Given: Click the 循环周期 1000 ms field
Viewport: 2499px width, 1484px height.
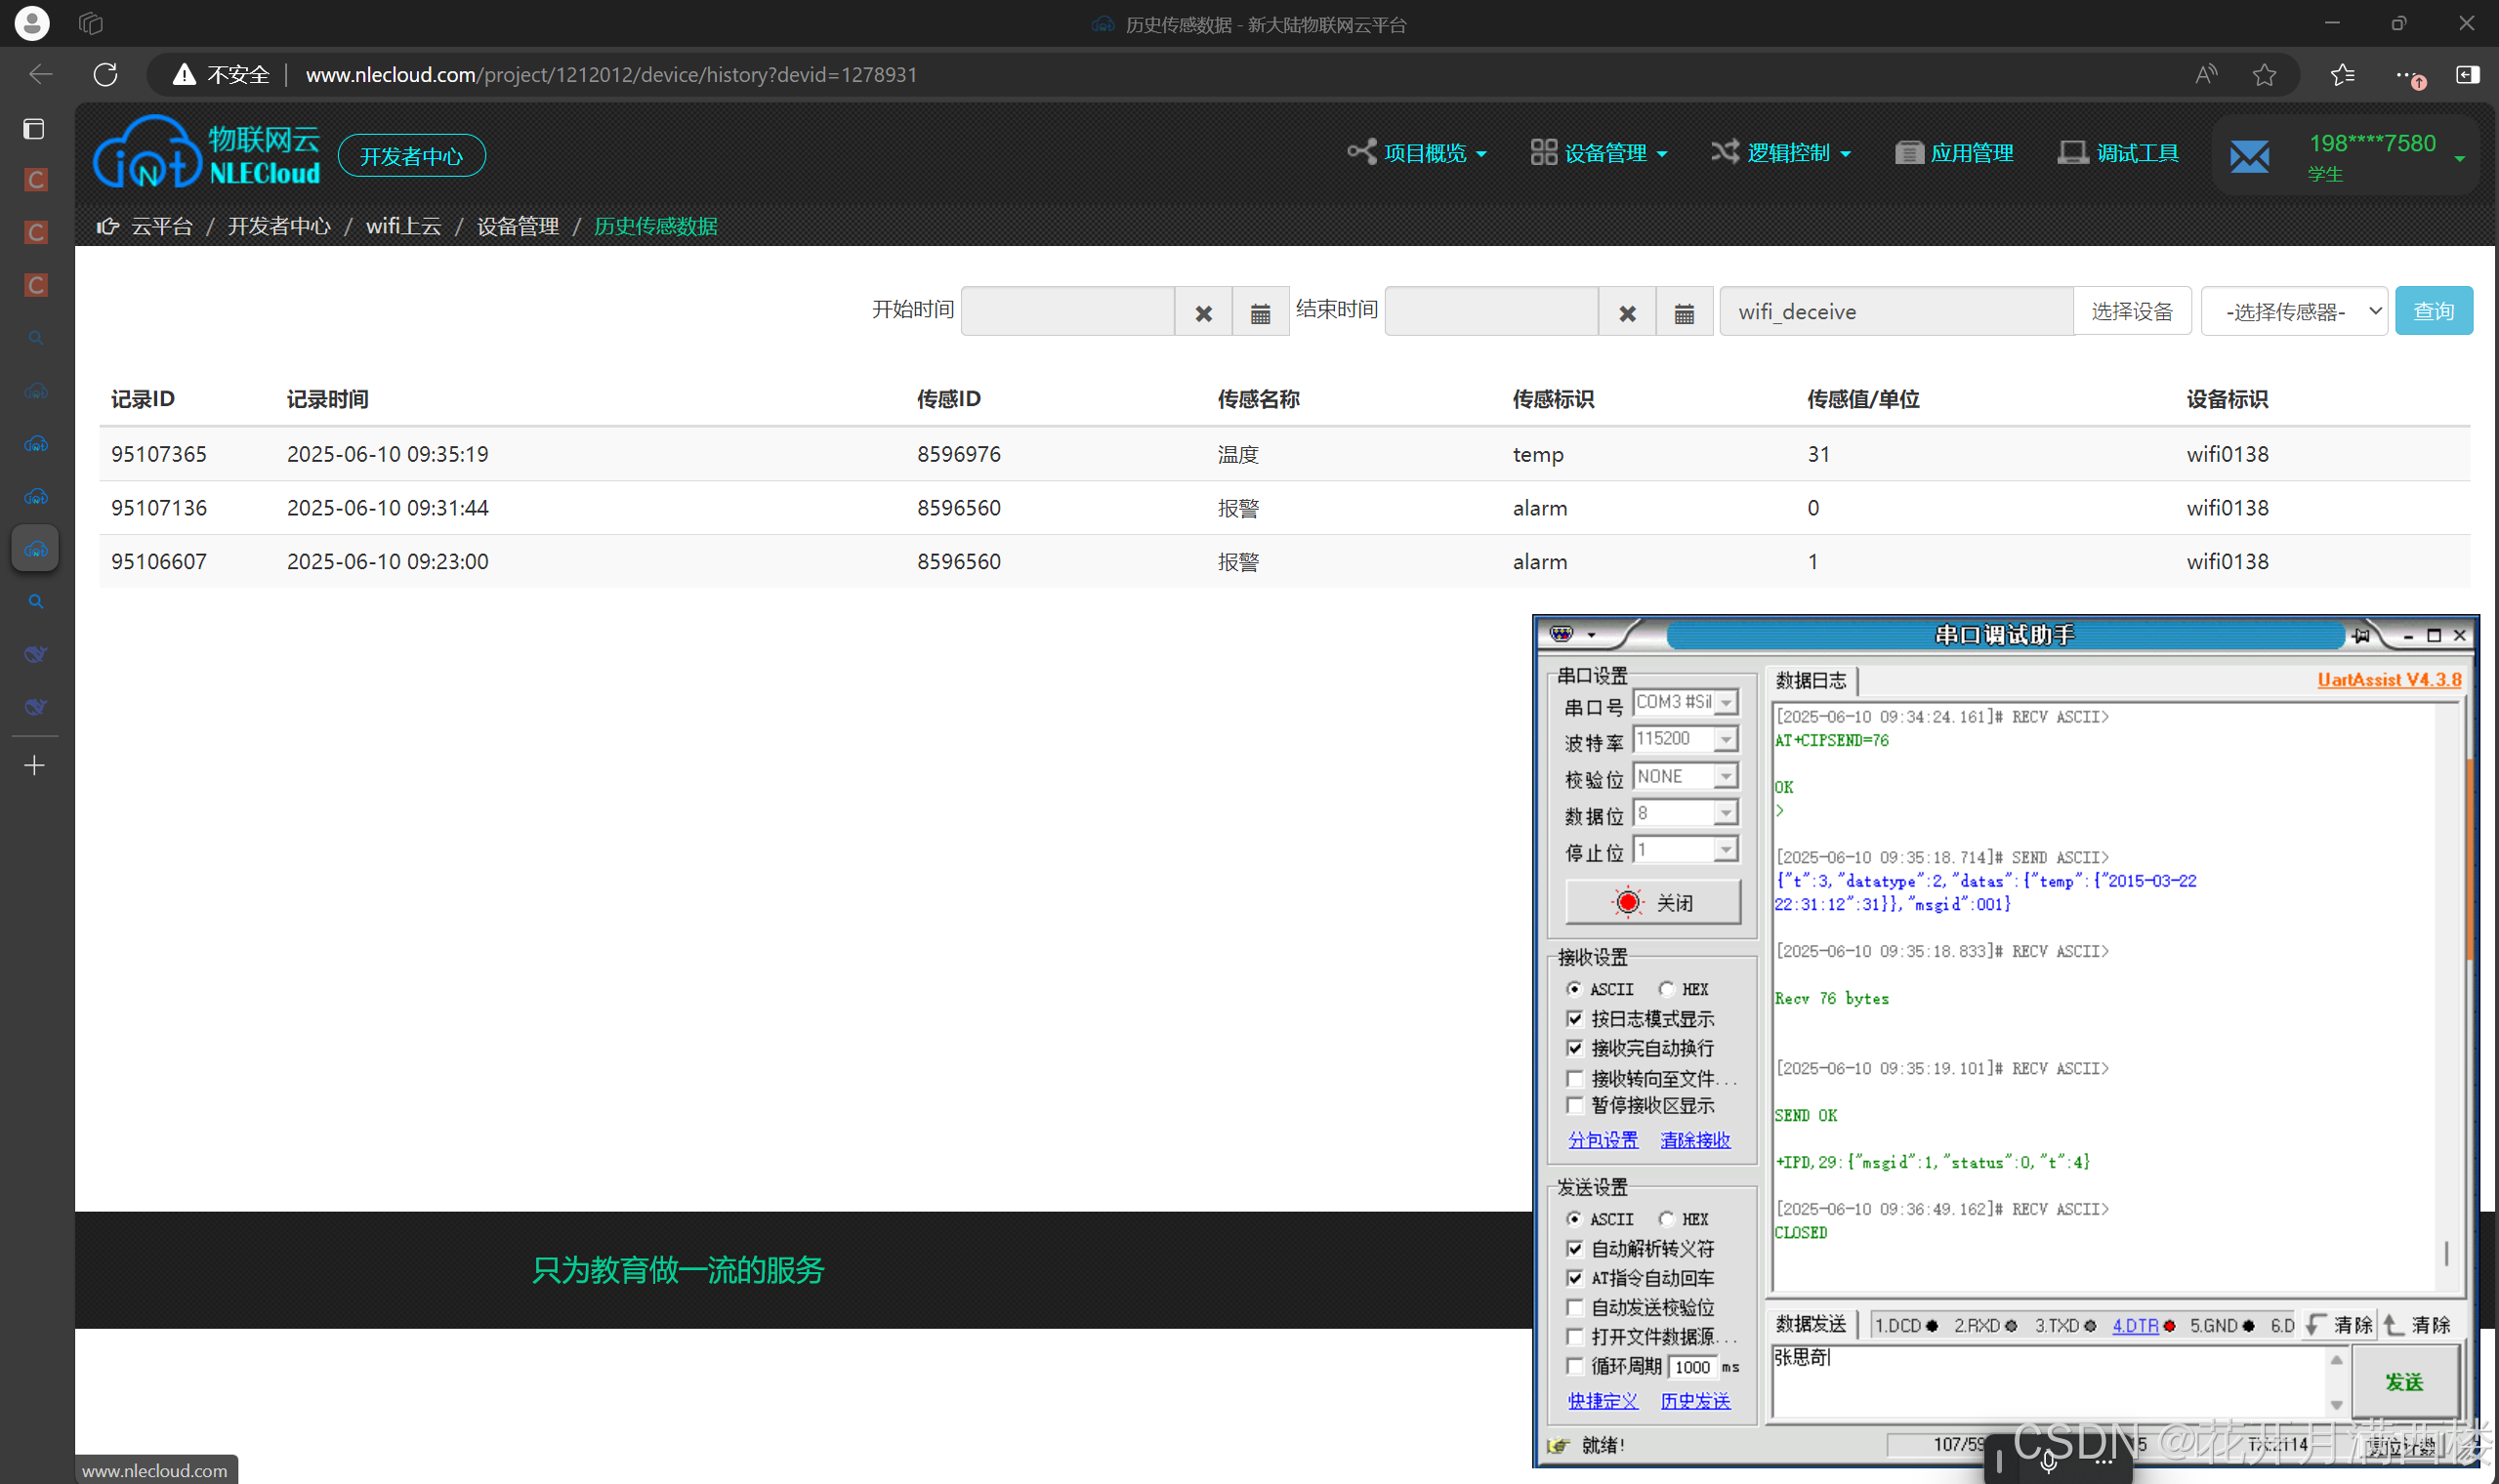Looking at the screenshot, I should 1692,1367.
